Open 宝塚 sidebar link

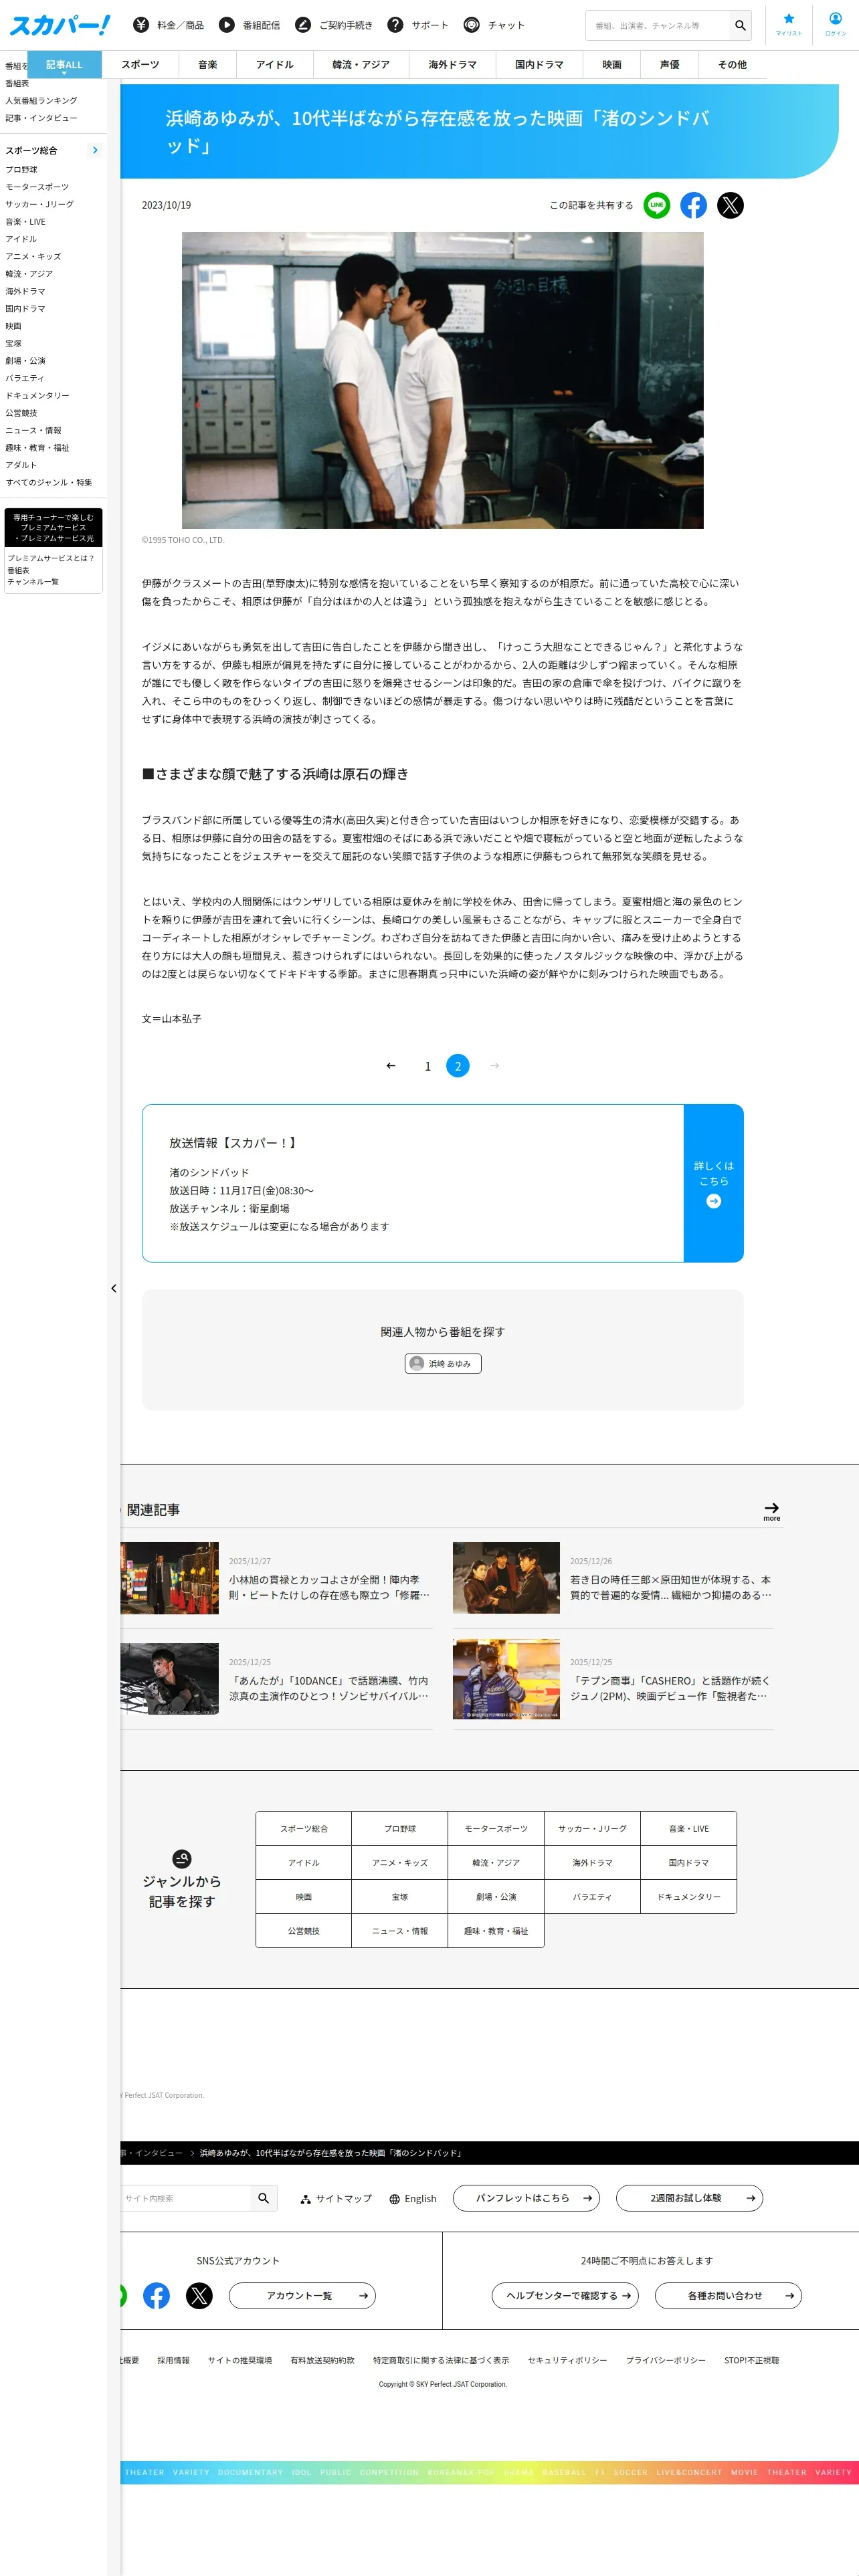point(13,343)
